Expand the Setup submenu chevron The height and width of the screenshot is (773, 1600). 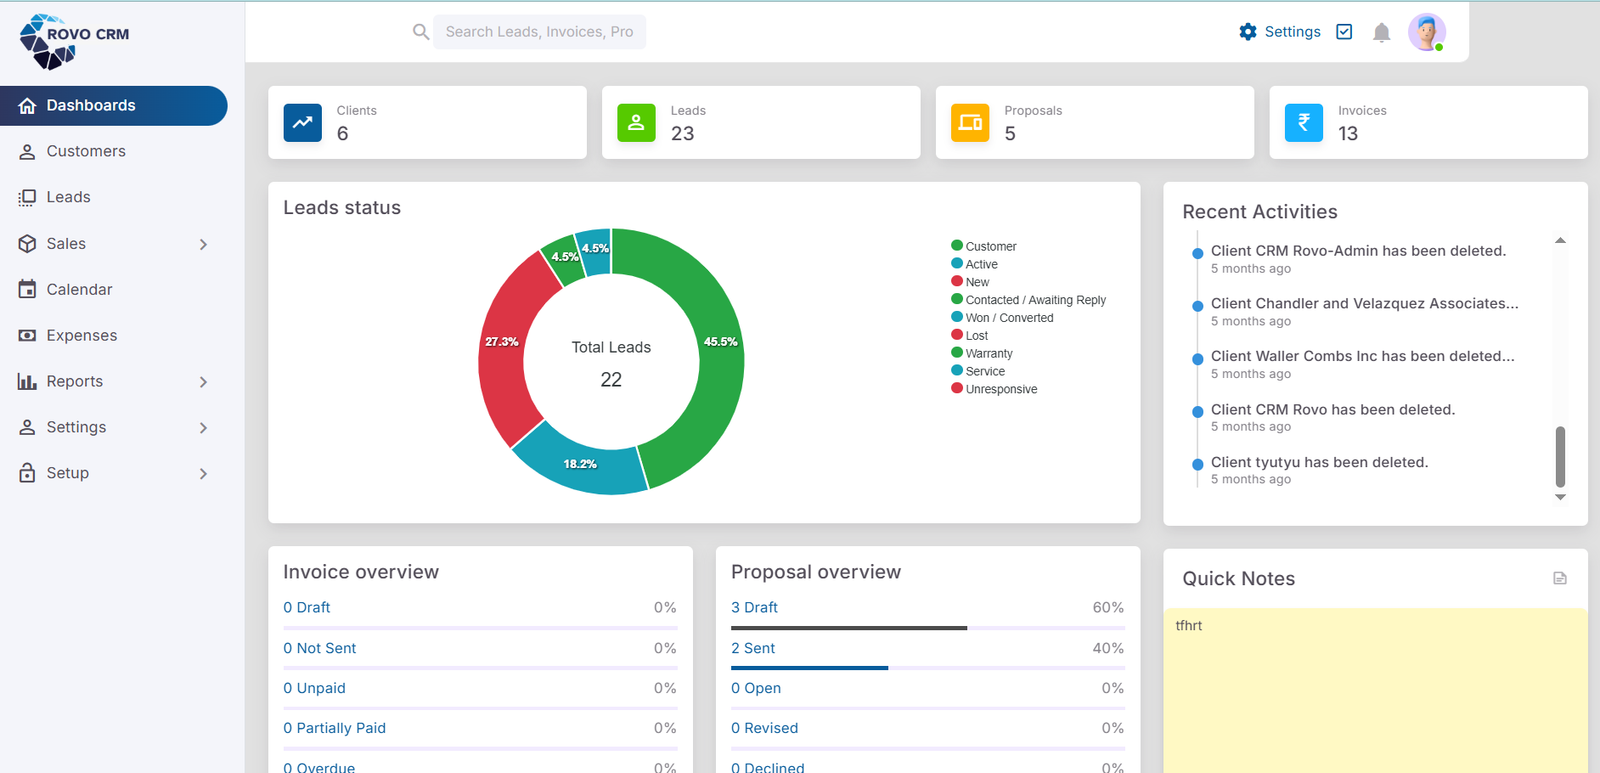(x=203, y=474)
